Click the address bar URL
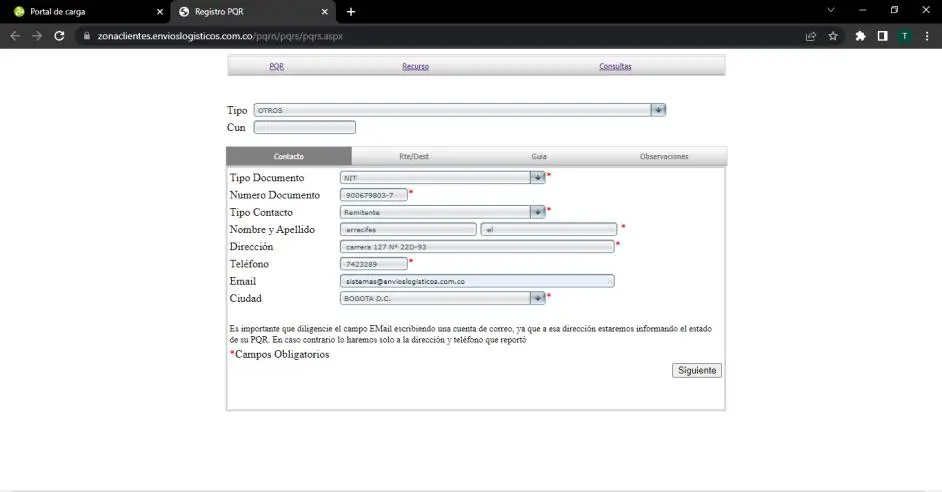Screen dimensions: 942x492 [x=220, y=36]
